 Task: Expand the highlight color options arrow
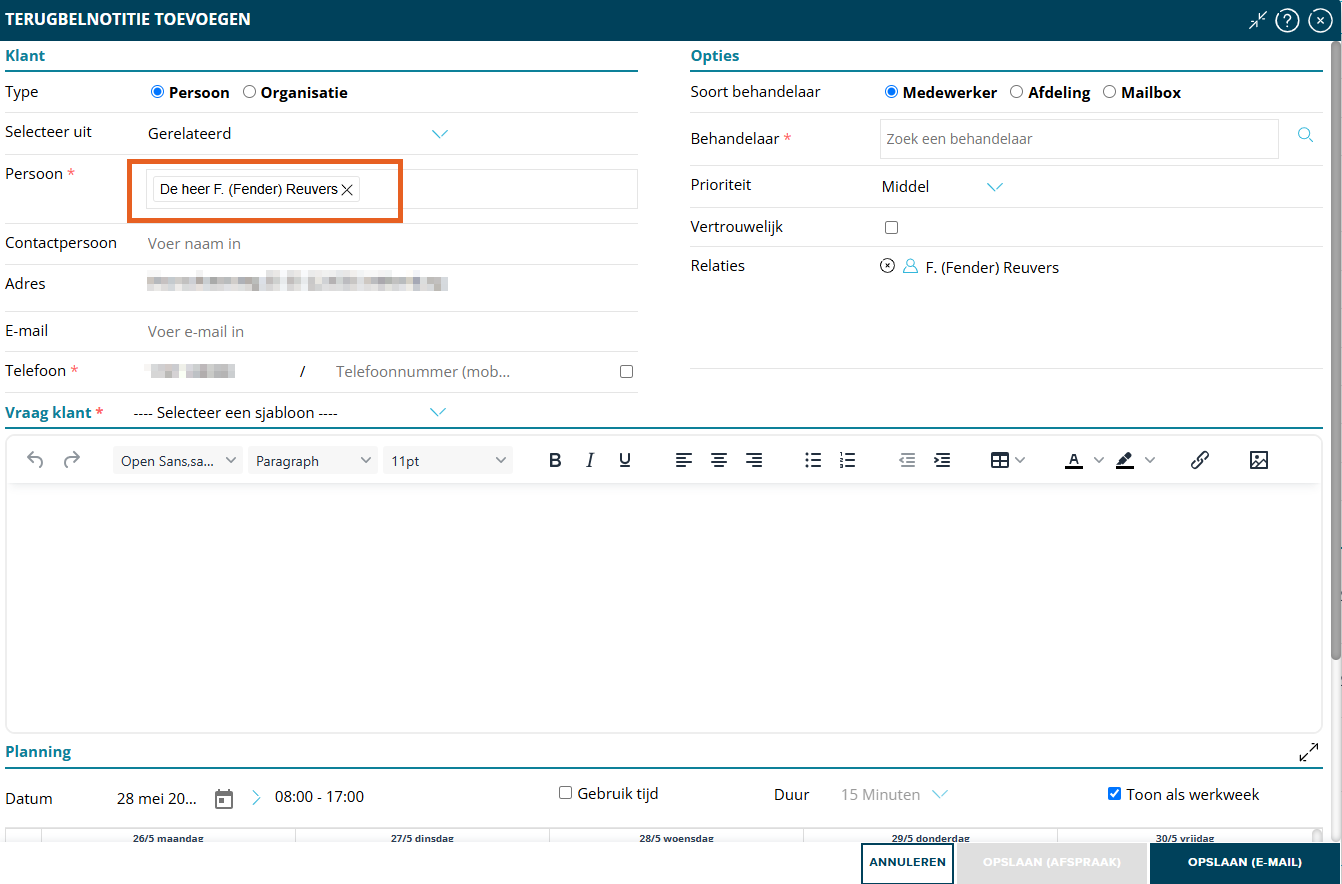[x=1150, y=460]
